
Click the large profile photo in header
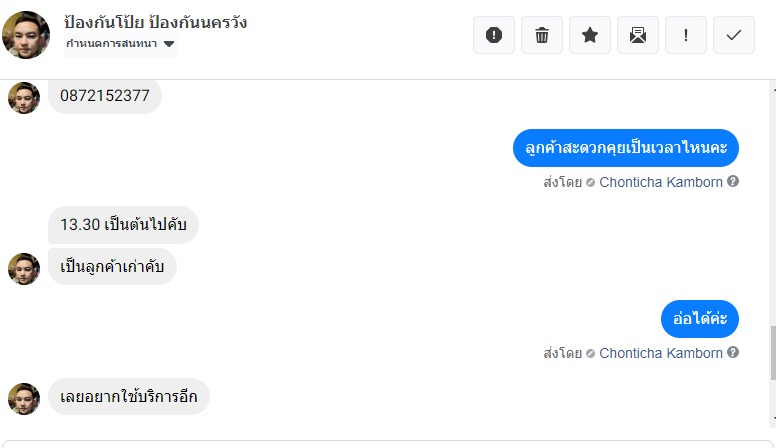(x=26, y=35)
